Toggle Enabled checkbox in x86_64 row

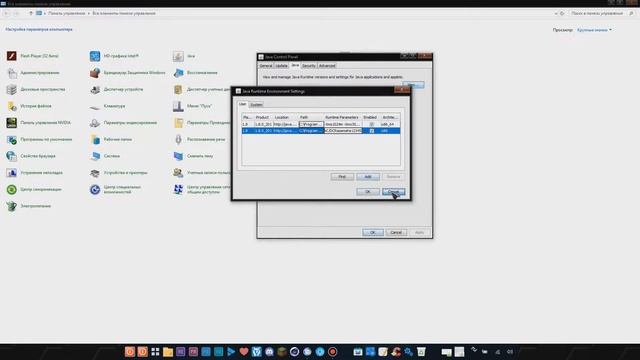point(371,124)
